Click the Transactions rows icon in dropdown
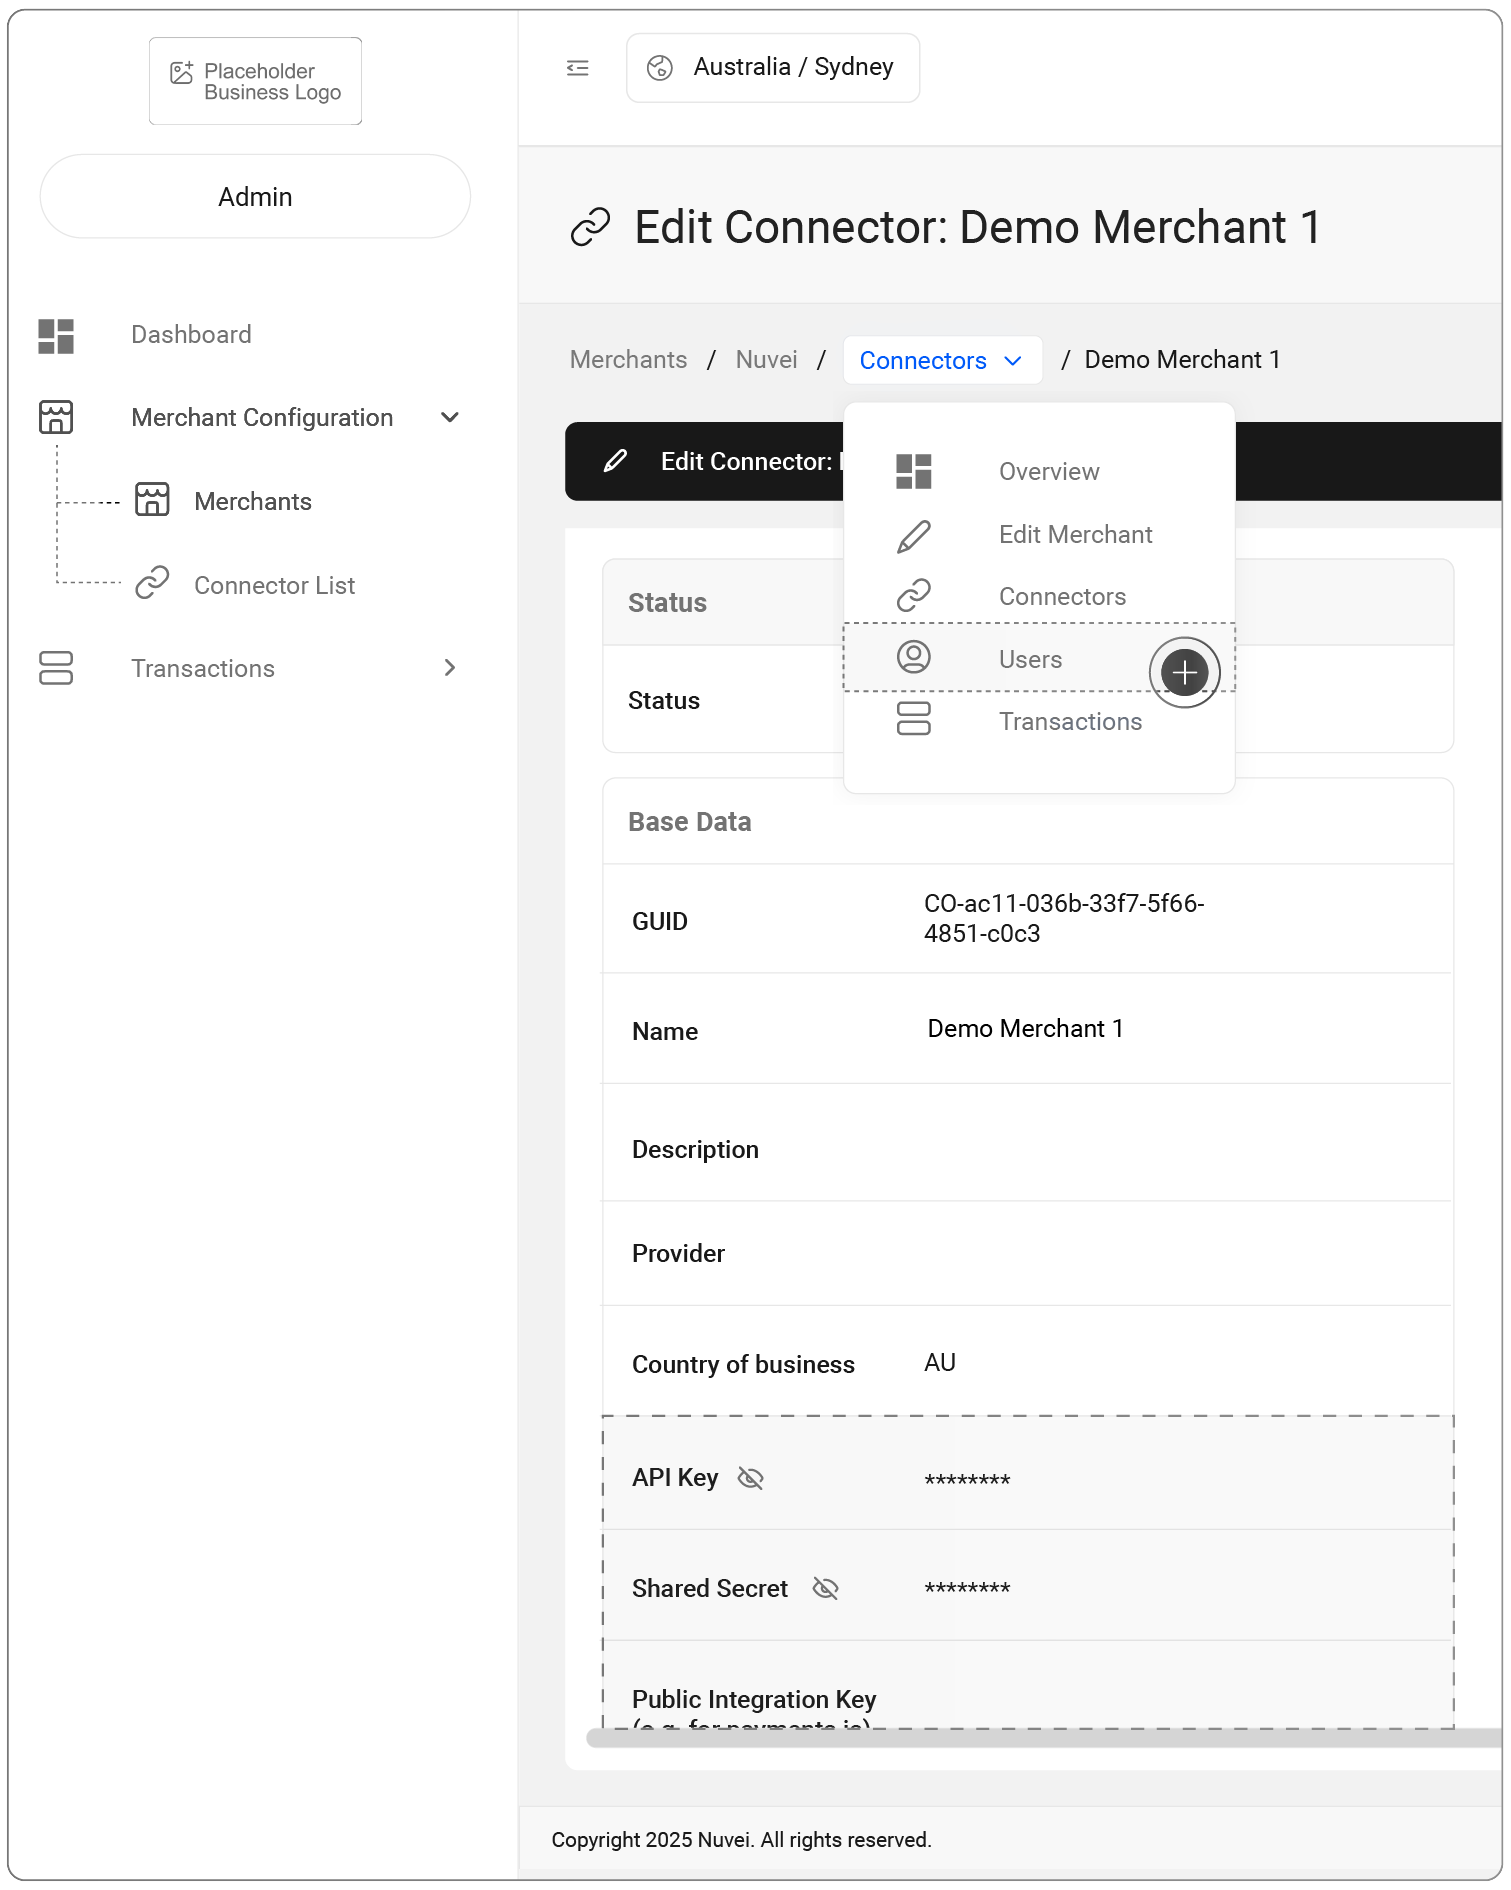The height and width of the screenshot is (1890, 1511). tap(914, 718)
